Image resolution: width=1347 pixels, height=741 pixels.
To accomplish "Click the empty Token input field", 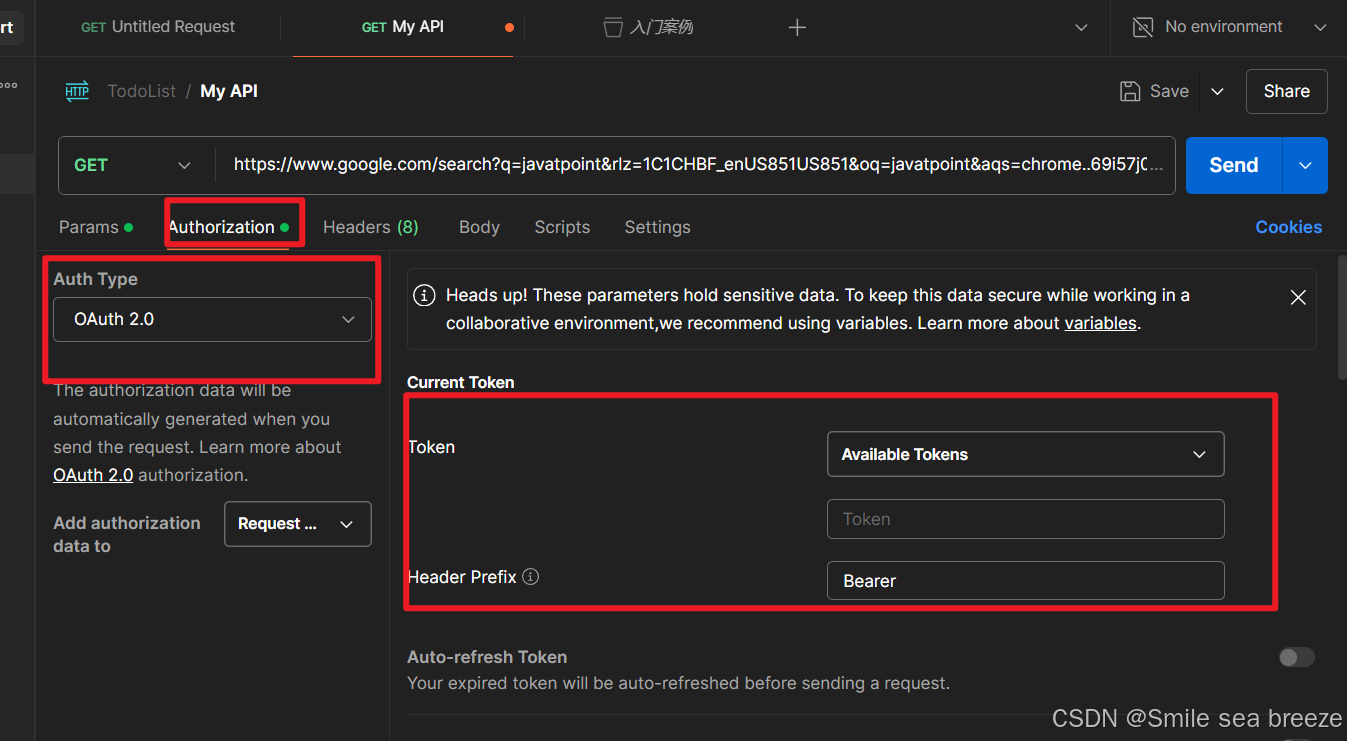I will (1025, 519).
